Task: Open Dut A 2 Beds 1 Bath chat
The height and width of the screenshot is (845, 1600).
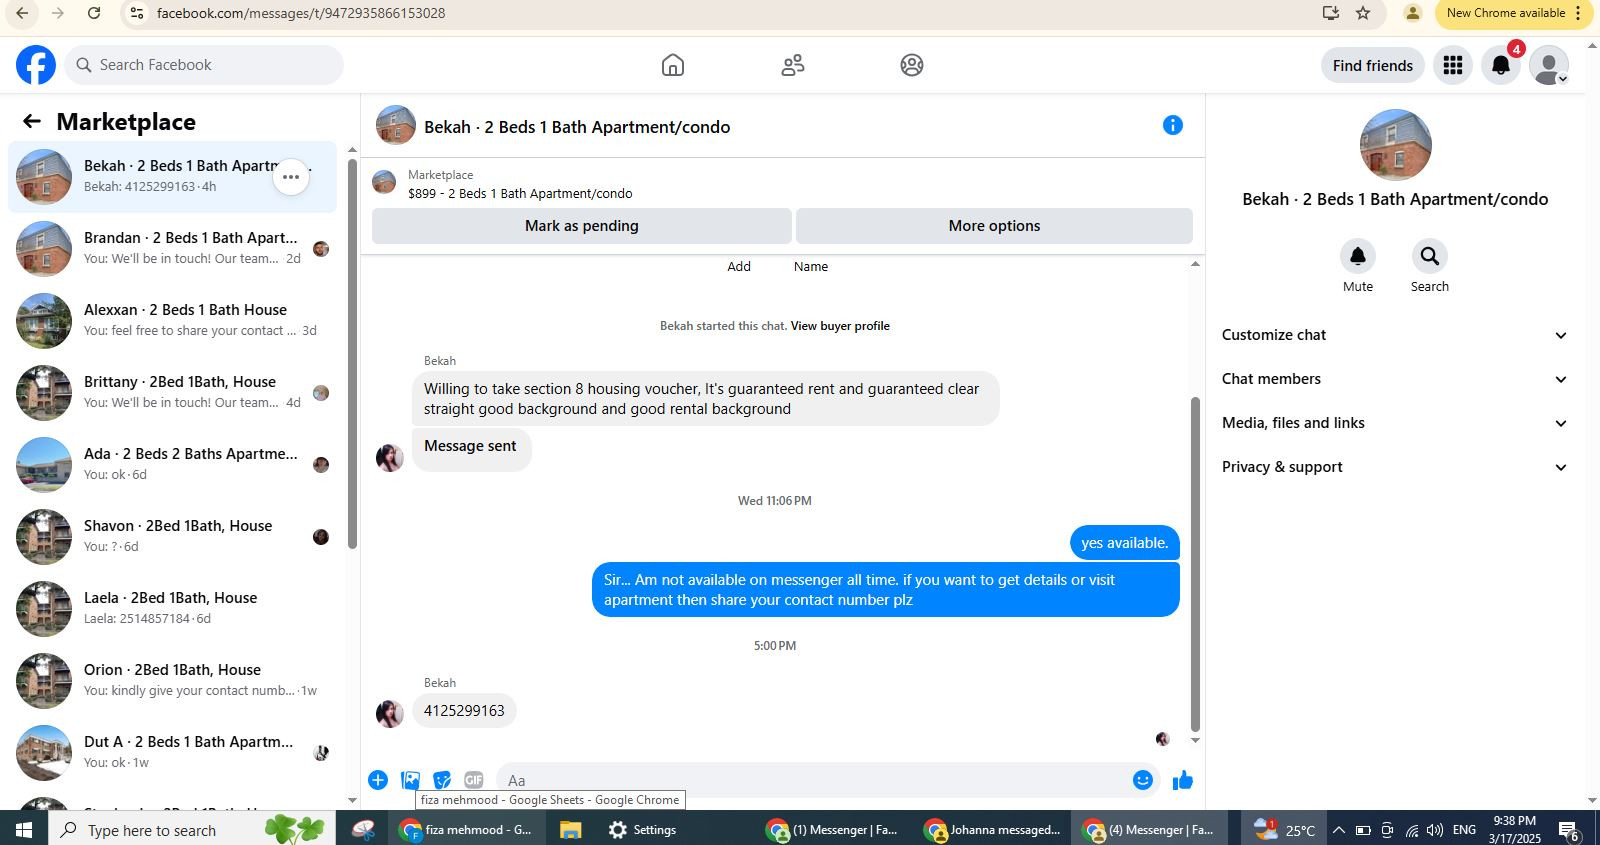Action: [172, 752]
